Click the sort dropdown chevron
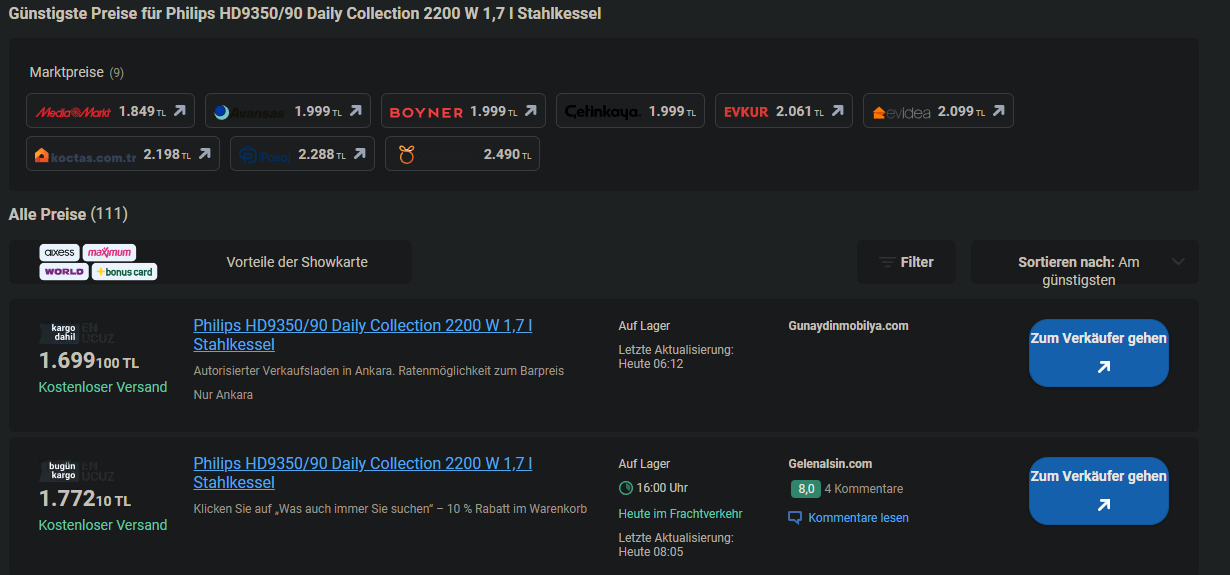Screen dimensions: 1230x575 (1178, 262)
